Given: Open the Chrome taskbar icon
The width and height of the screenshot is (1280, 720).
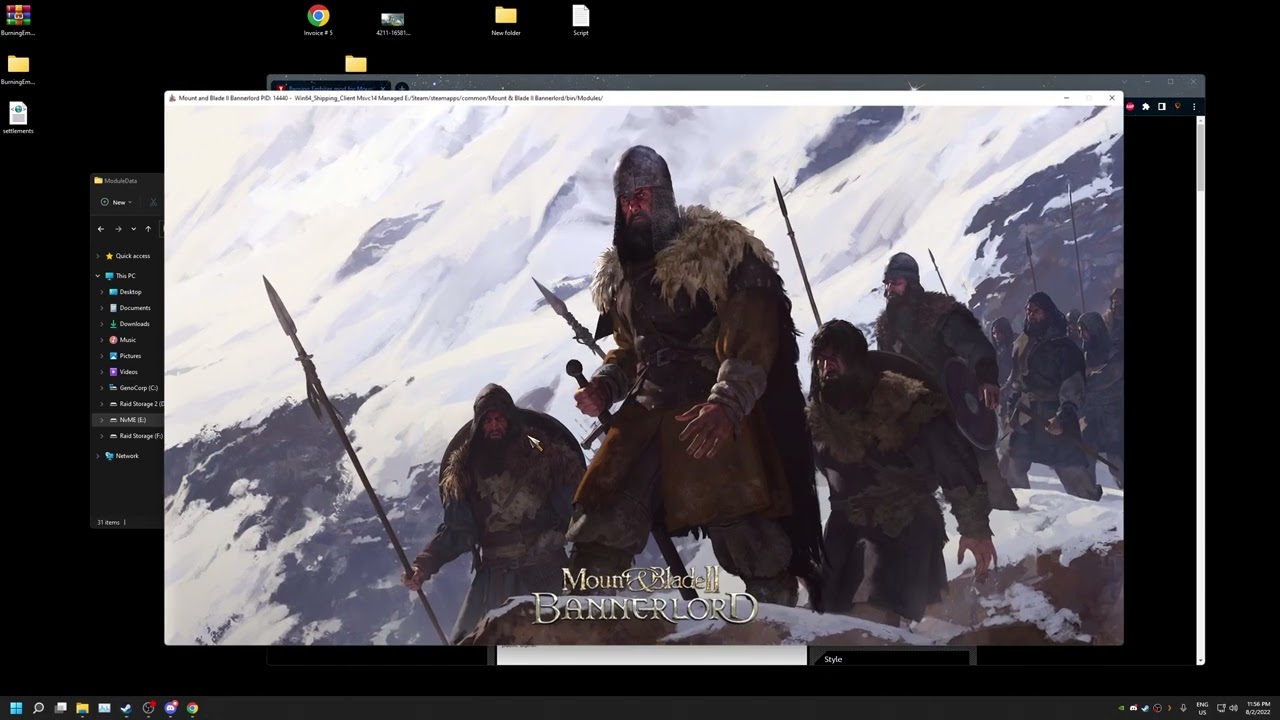Looking at the screenshot, I should (192, 708).
